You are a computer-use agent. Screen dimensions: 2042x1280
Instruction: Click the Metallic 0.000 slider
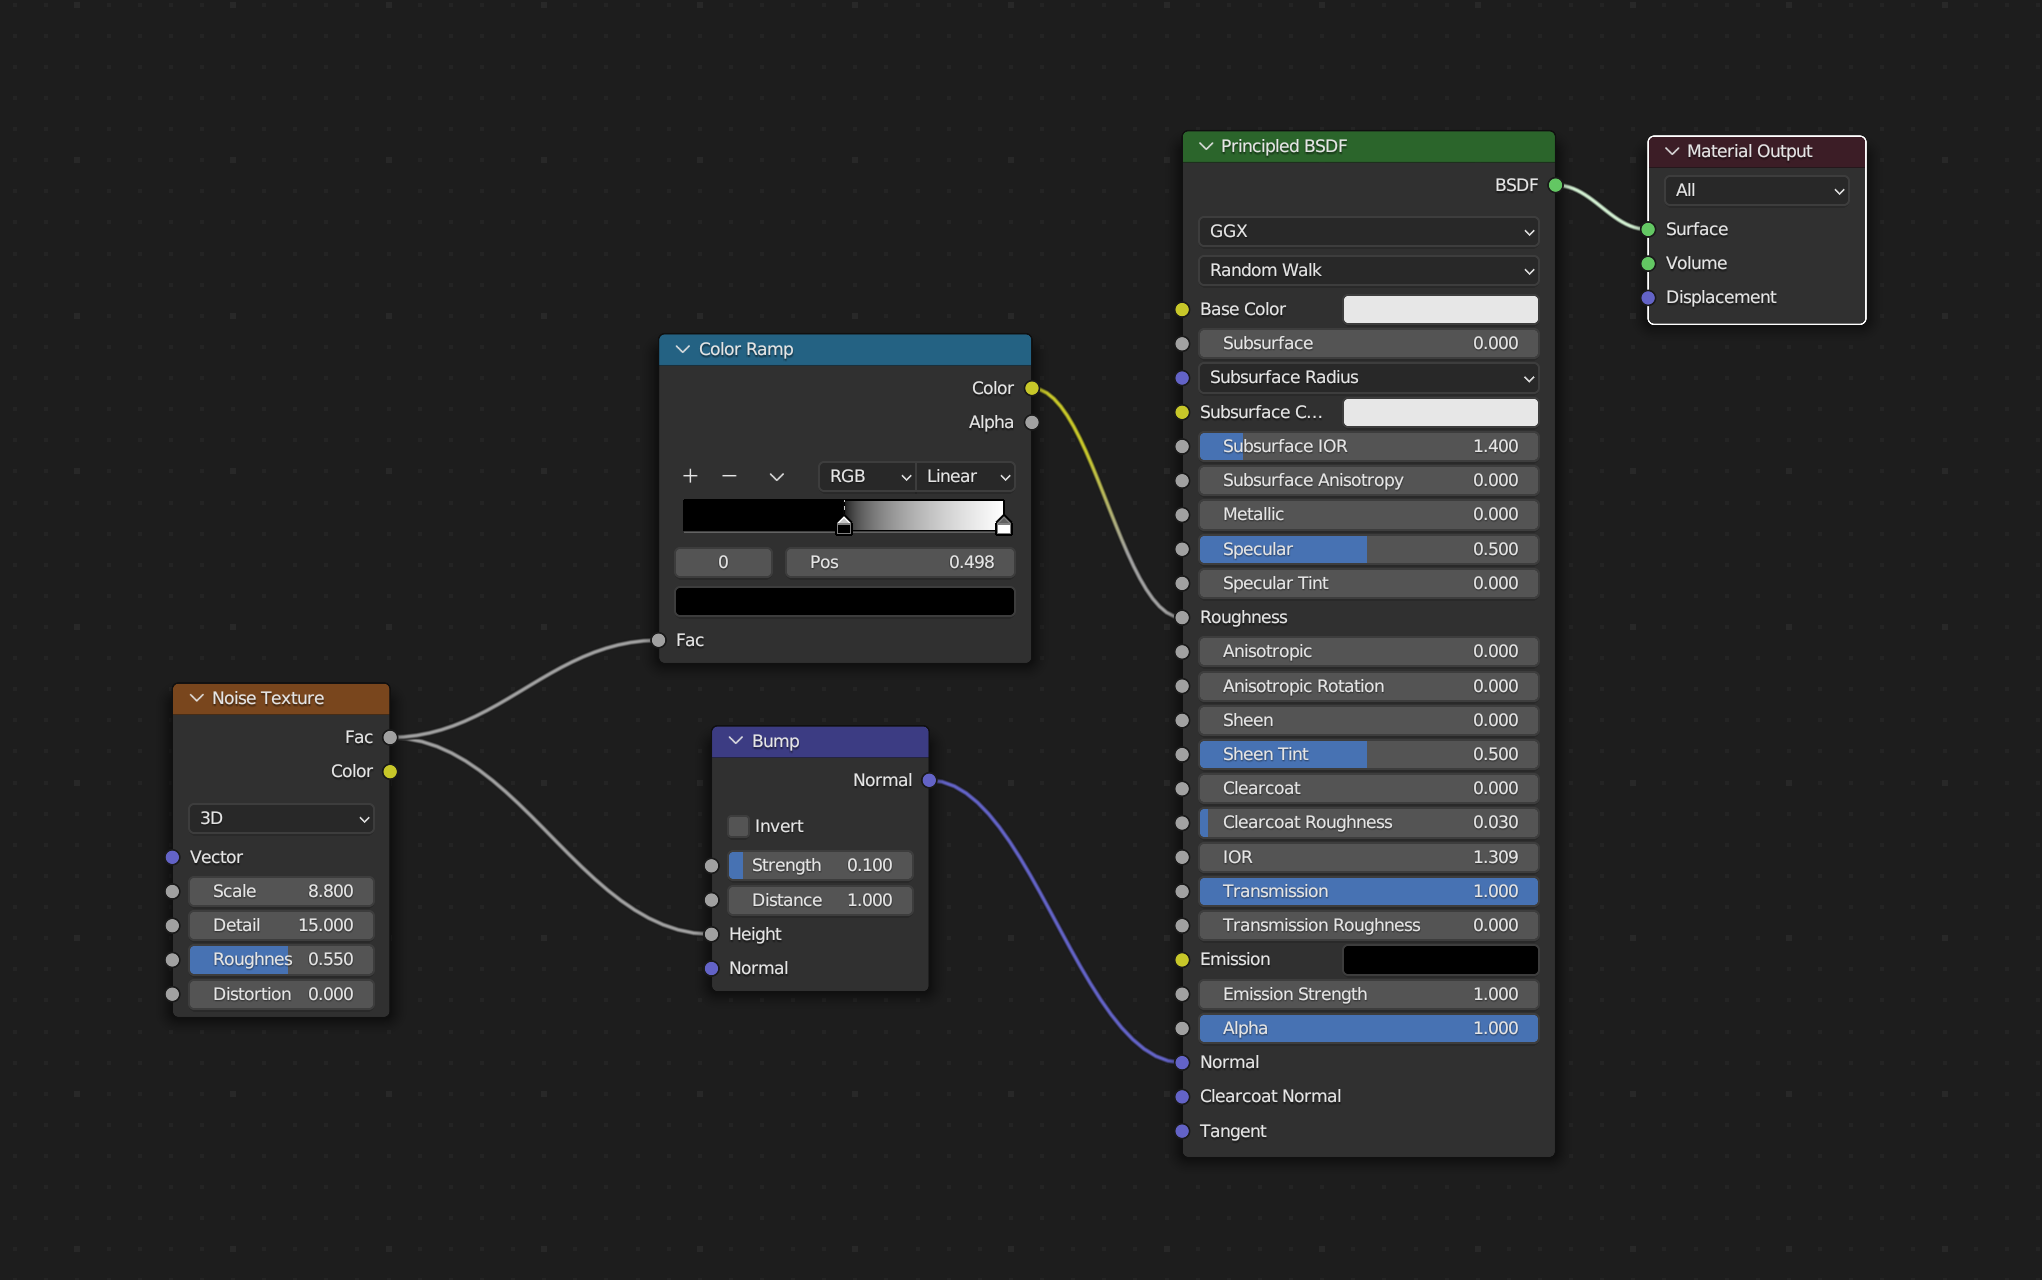point(1368,515)
